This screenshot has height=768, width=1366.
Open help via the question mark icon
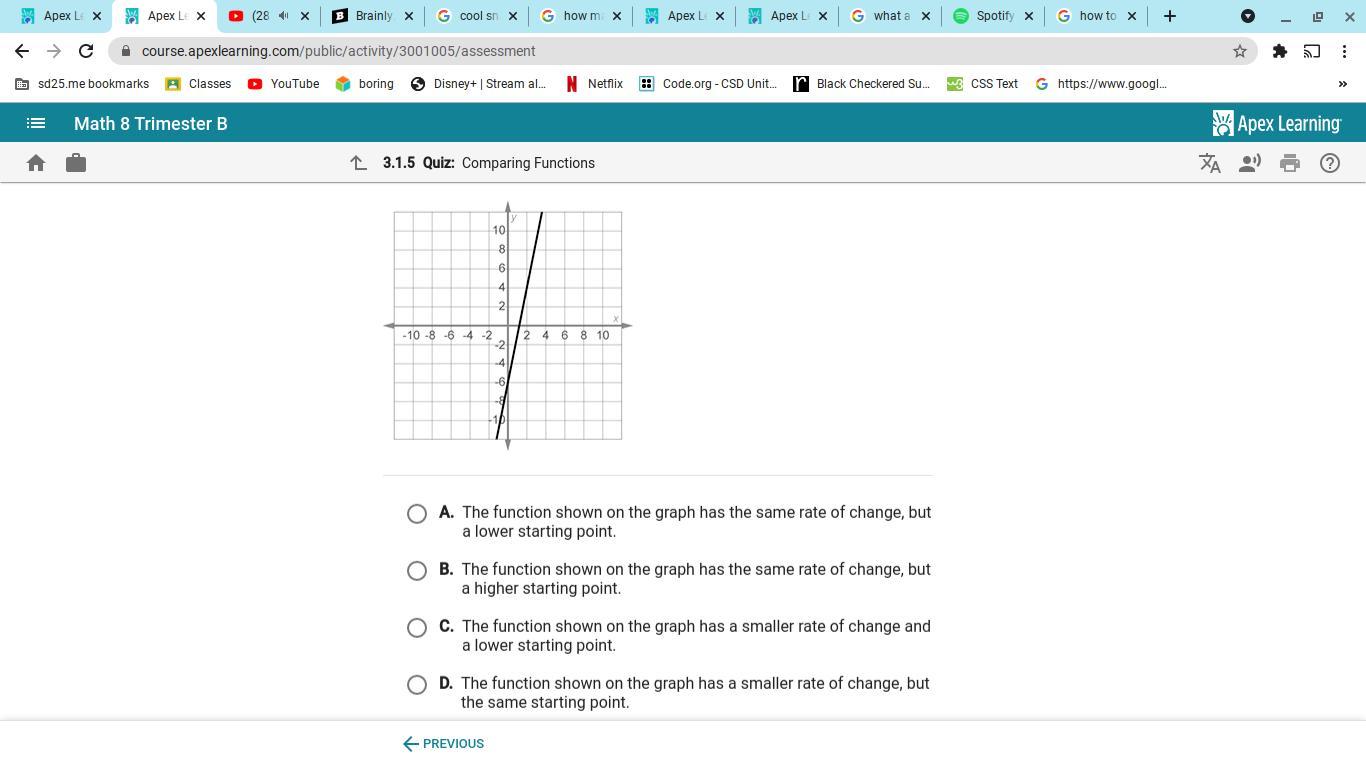tap(1330, 162)
